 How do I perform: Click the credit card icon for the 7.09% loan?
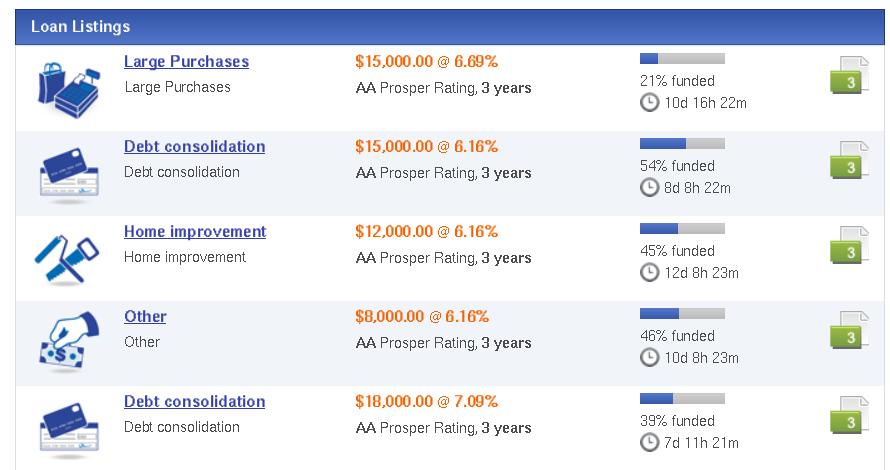69,430
